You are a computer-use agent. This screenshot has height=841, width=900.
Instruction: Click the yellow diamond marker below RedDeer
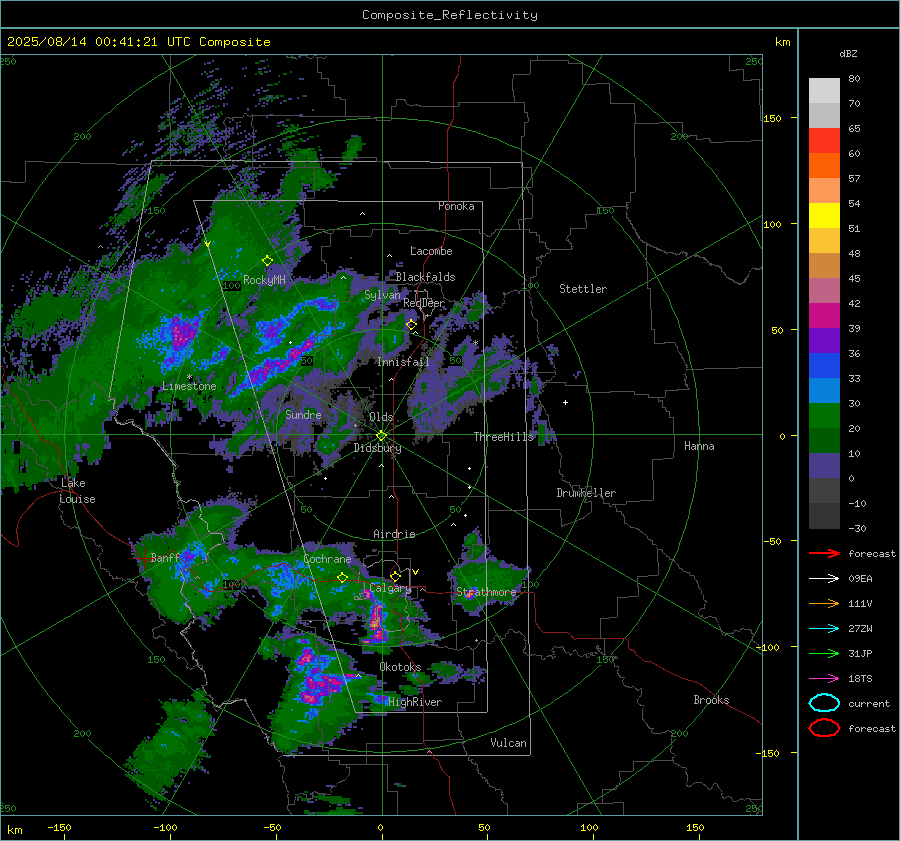pos(411,325)
